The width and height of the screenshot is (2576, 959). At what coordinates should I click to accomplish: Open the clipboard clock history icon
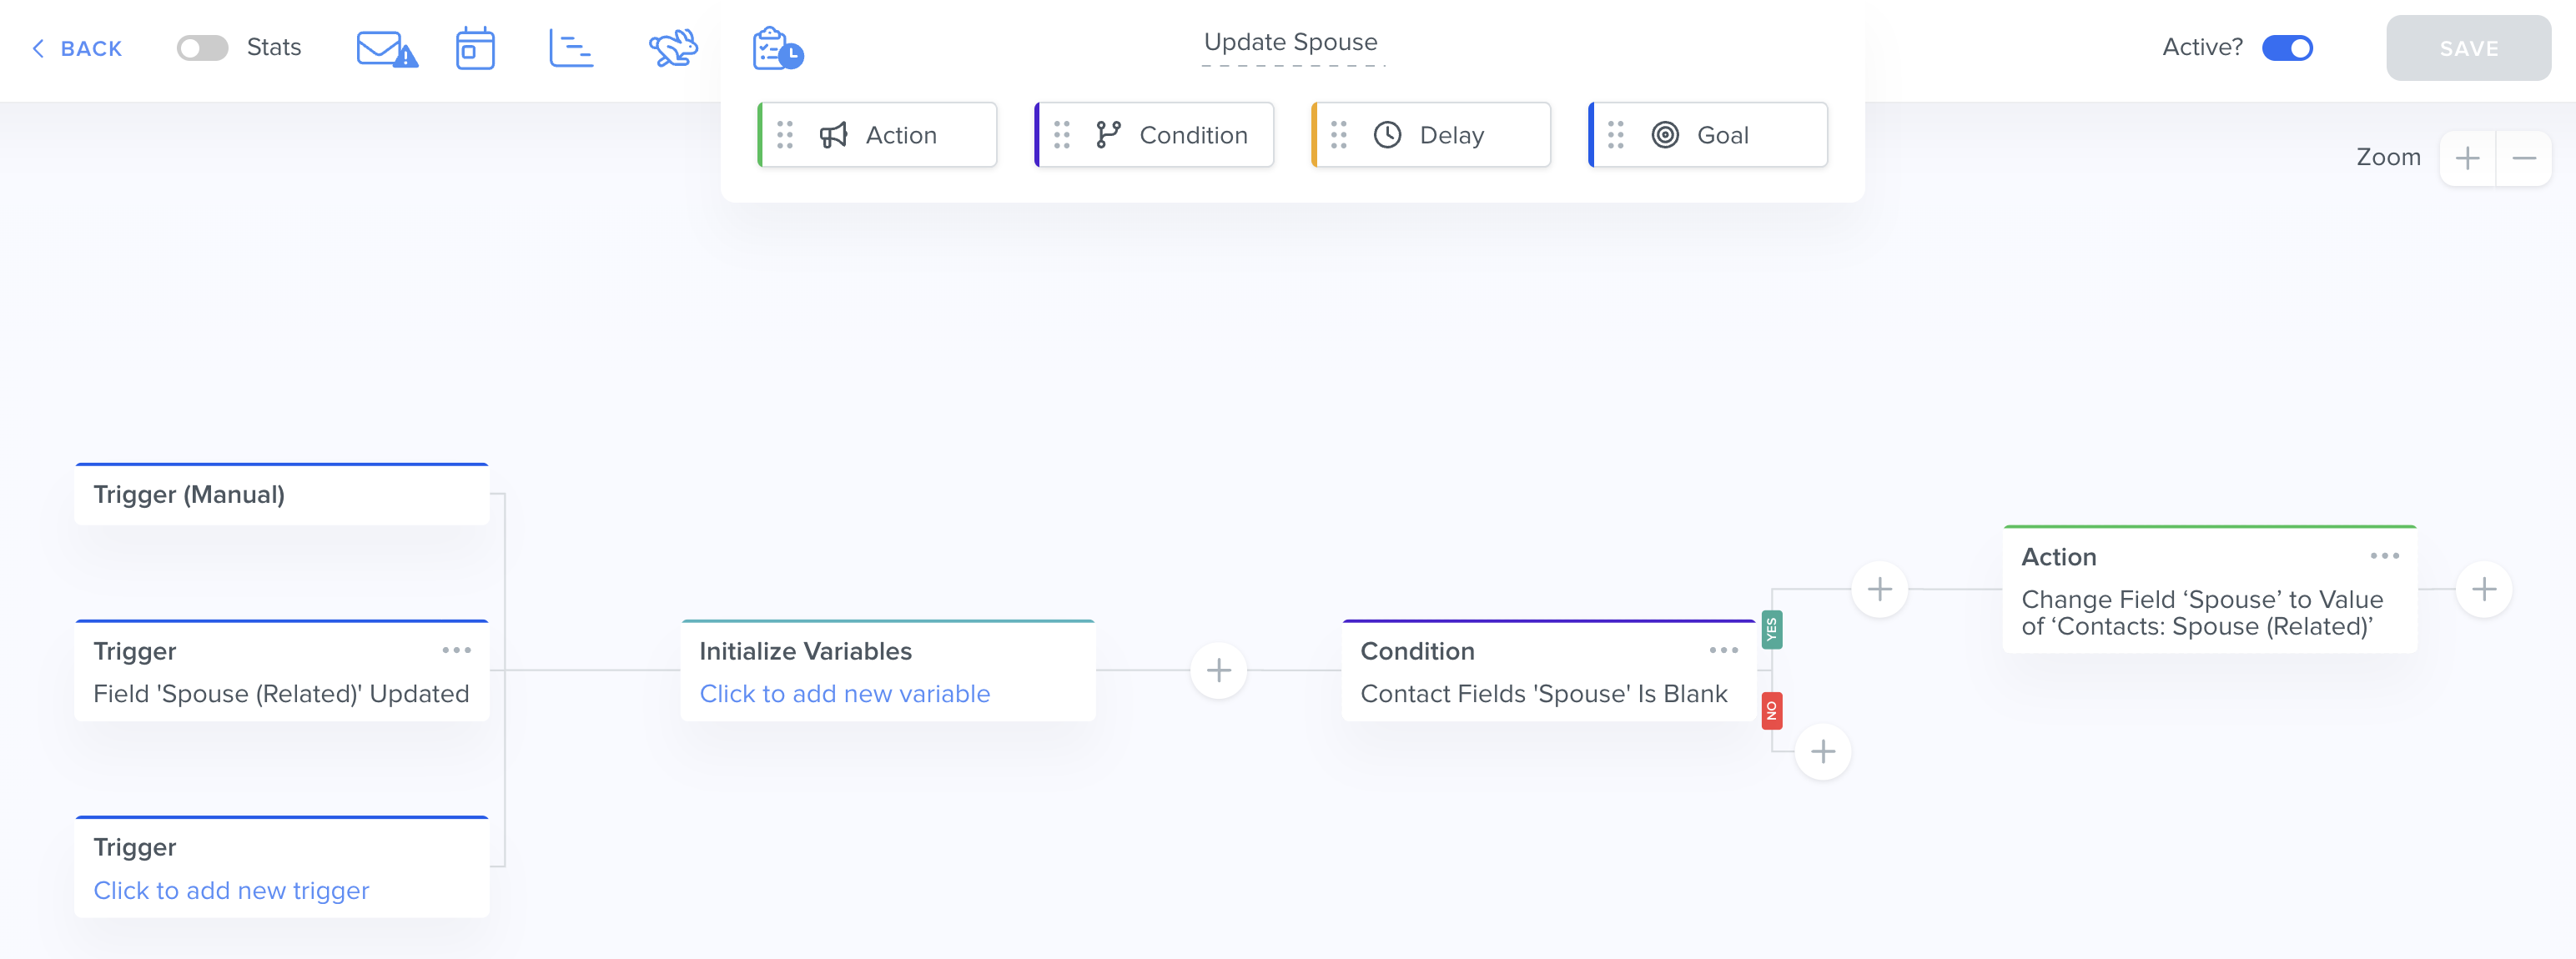pos(777,48)
